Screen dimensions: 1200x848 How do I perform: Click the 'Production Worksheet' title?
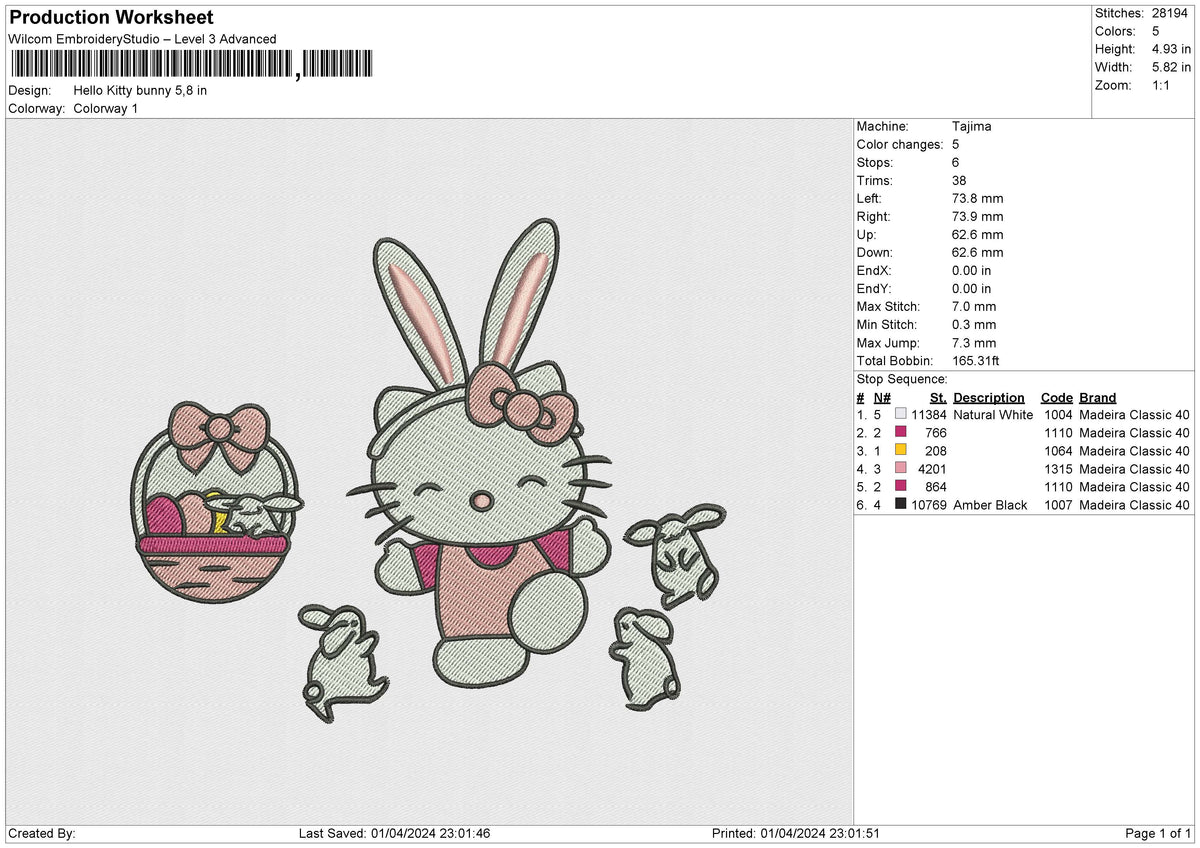pyautogui.click(x=111, y=17)
